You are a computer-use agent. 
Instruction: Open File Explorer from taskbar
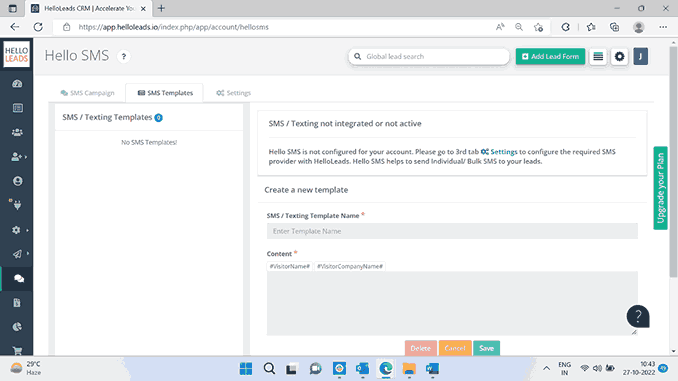tap(409, 368)
